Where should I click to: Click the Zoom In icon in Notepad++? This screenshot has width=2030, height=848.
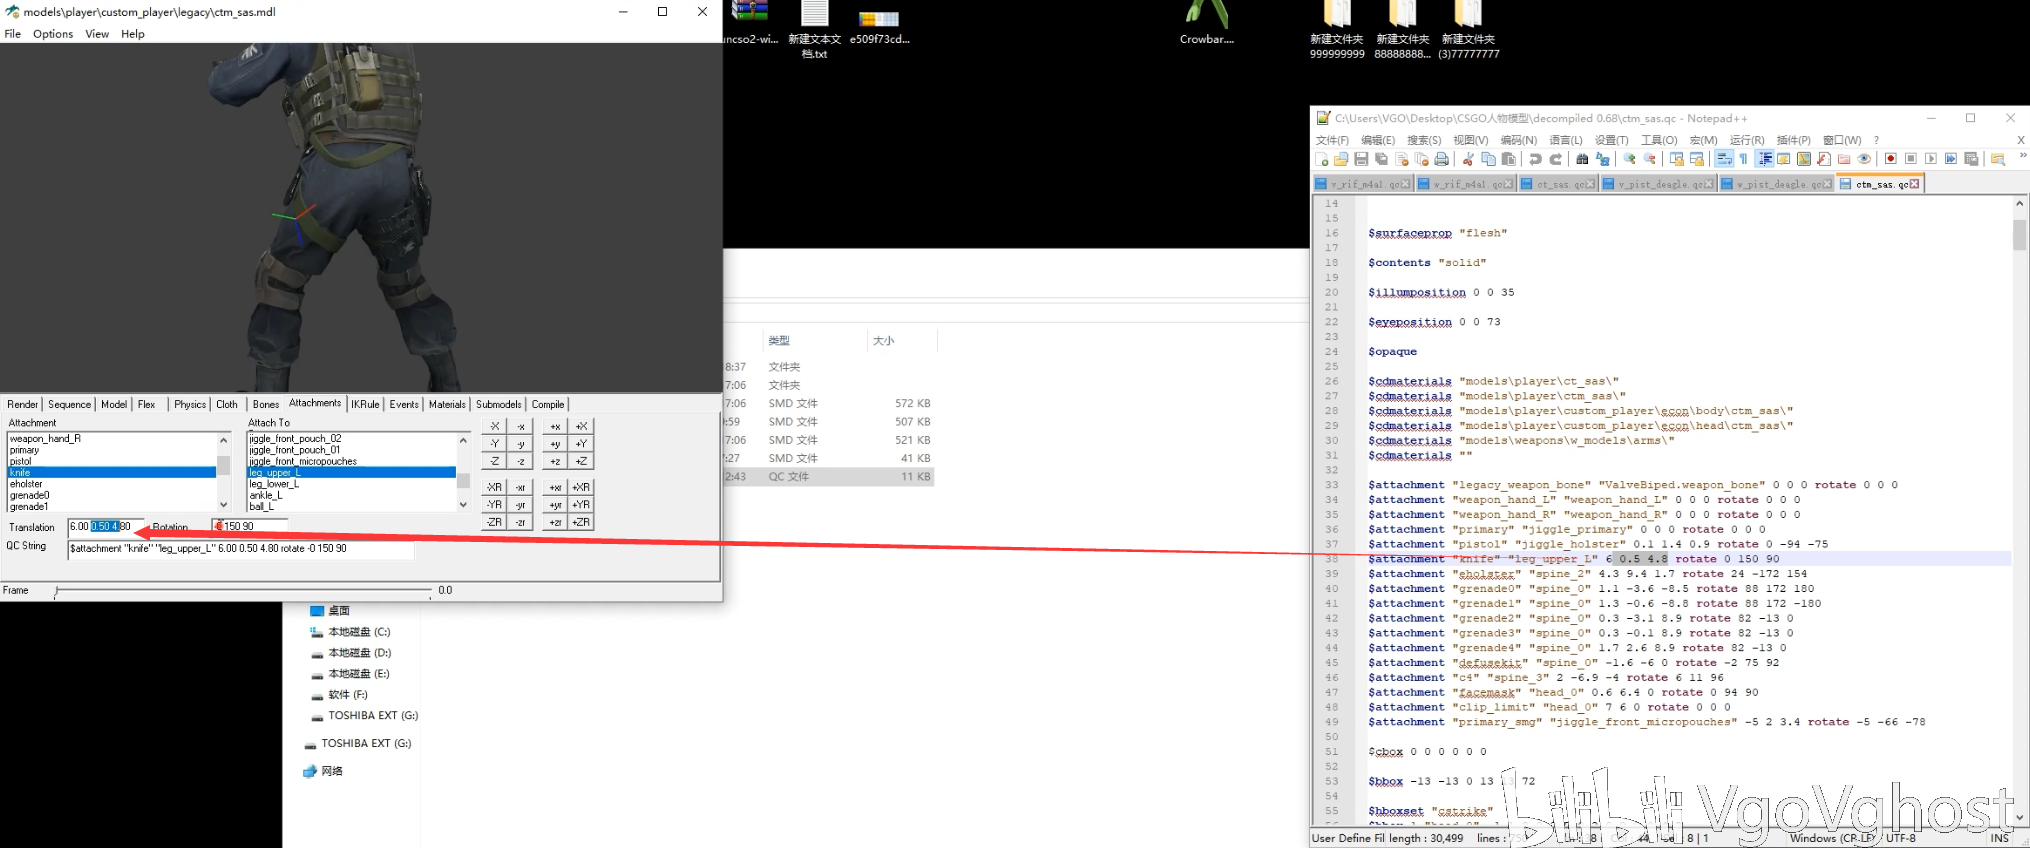(x=1629, y=159)
